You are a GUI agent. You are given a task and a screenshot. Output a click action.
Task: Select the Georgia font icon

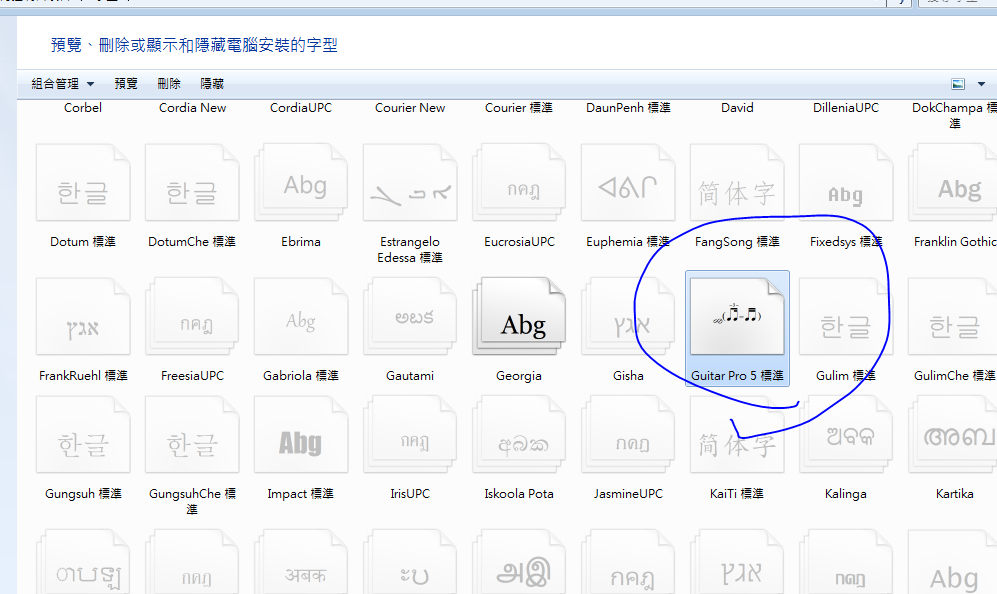point(519,316)
